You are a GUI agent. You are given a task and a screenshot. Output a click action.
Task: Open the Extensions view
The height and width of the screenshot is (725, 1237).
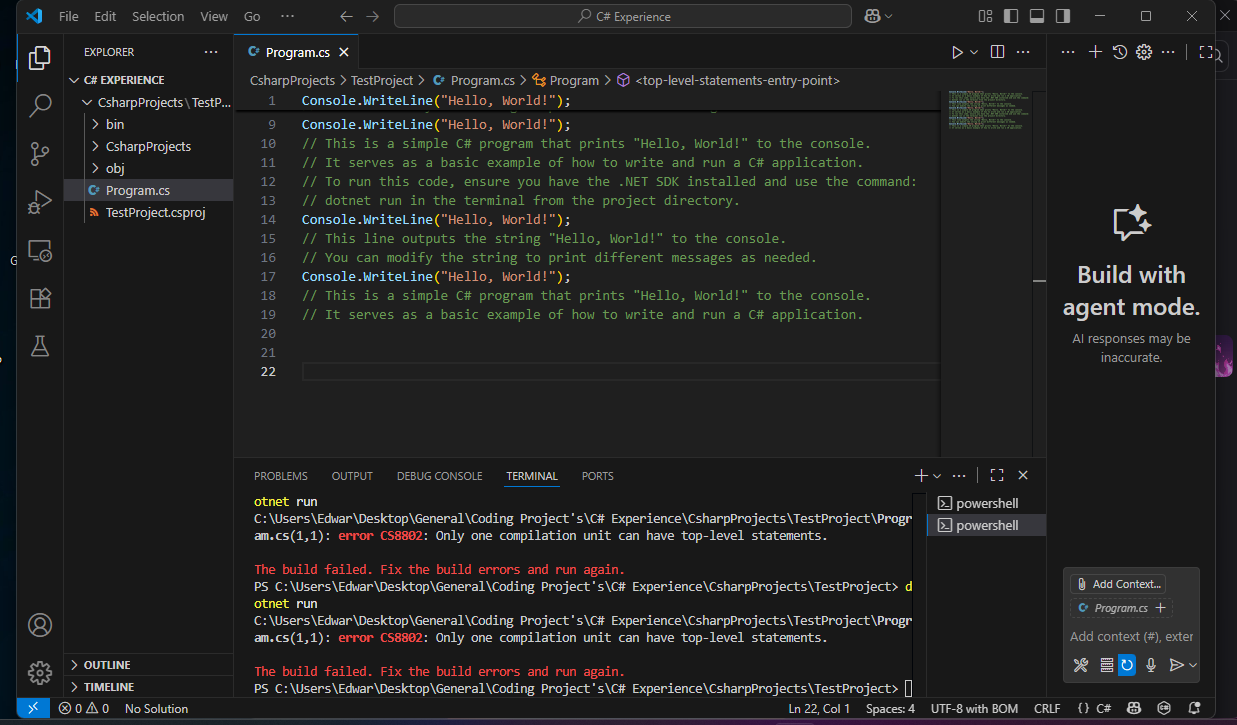tap(40, 298)
